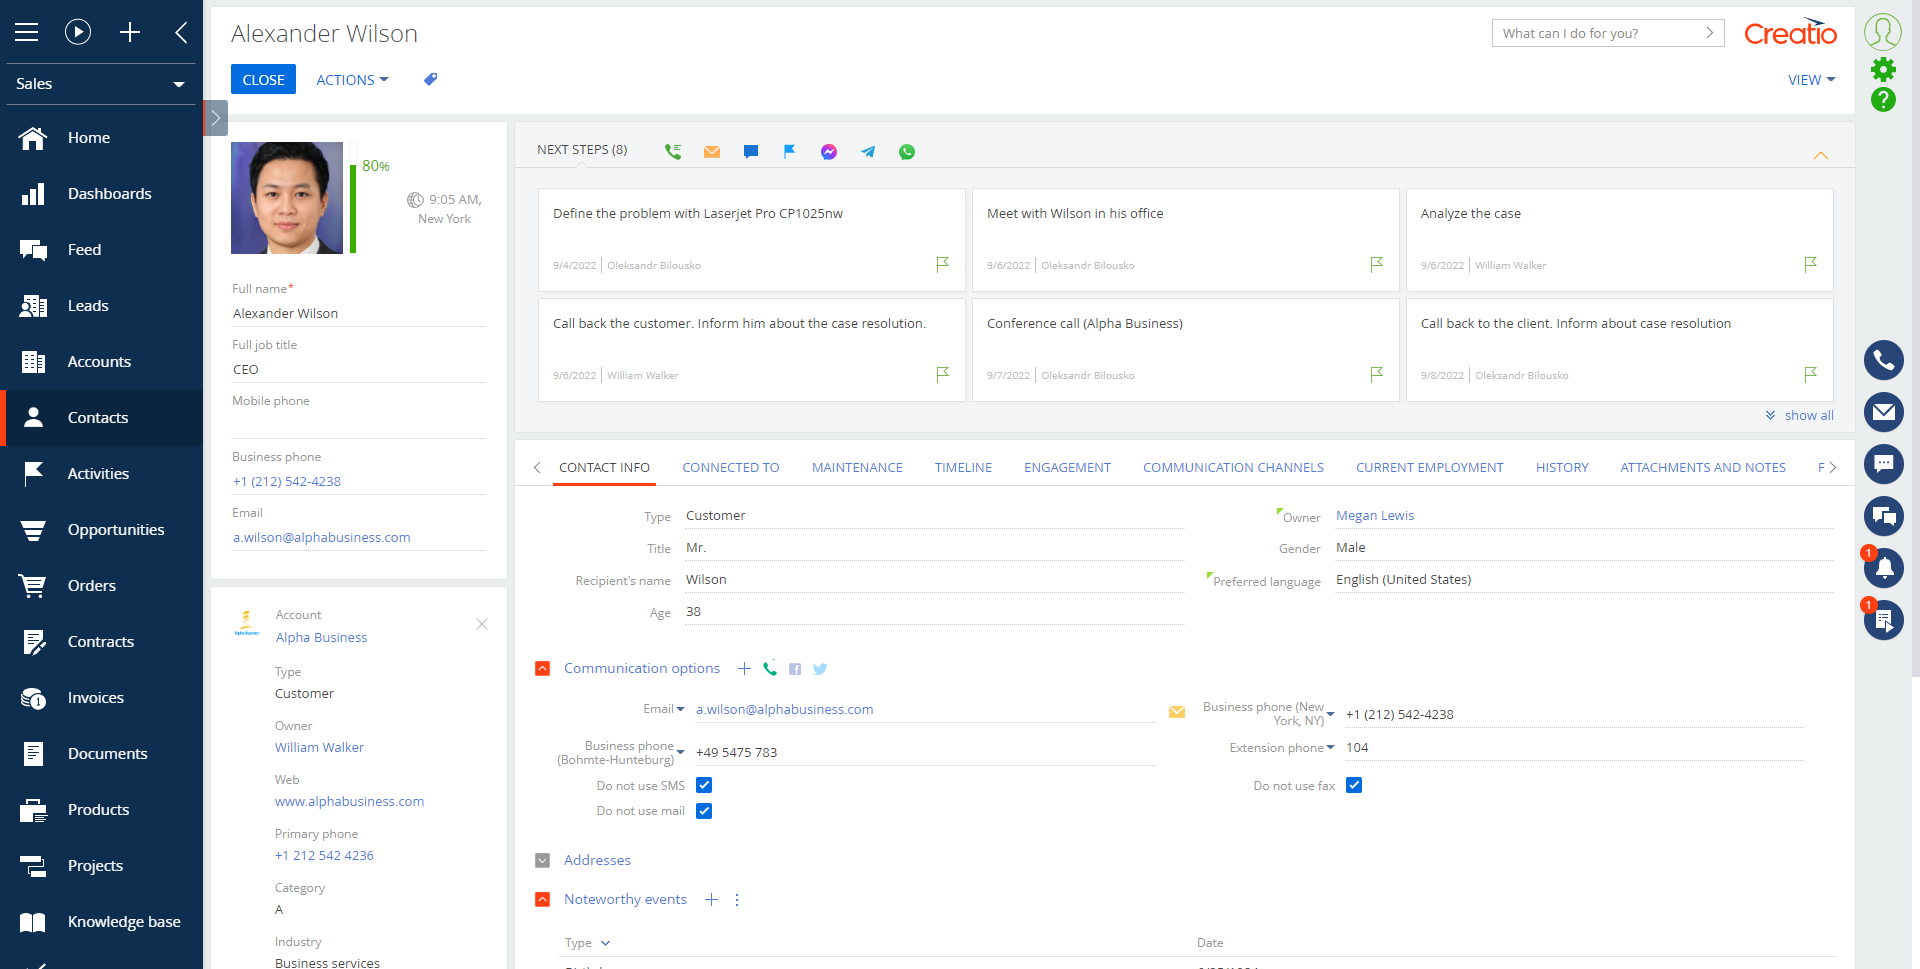
Task: Open the Alpha Business account link
Action: click(321, 637)
